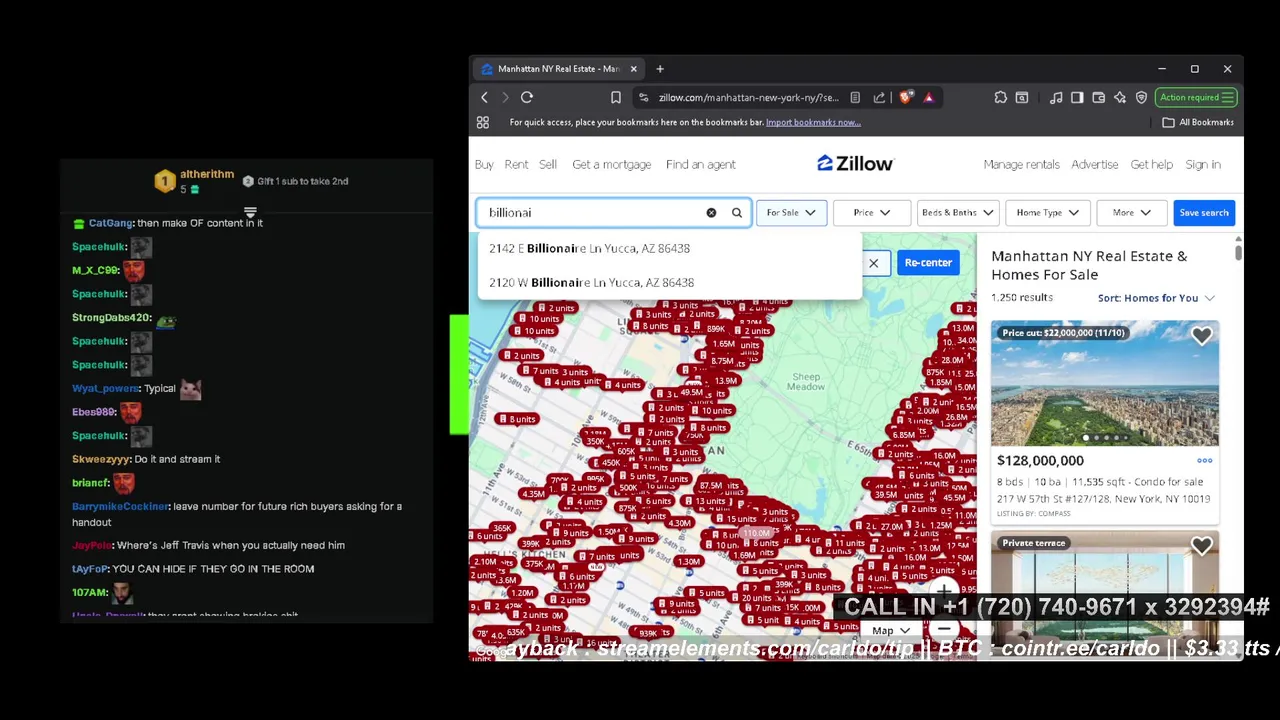Screen dimensions: 1280x720
Task: Open Brave Rewards triangle icon
Action: click(929, 97)
